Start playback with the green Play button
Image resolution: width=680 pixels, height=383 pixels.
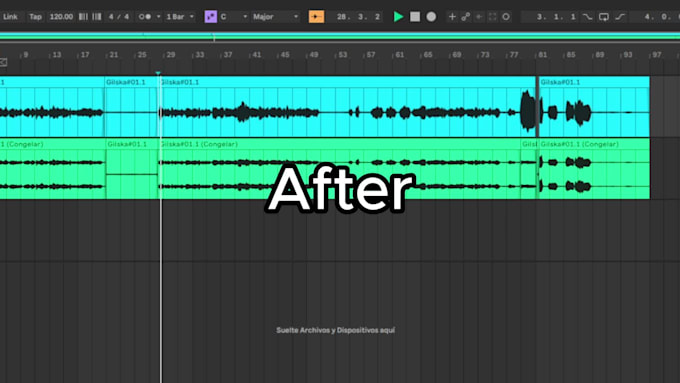tap(398, 17)
